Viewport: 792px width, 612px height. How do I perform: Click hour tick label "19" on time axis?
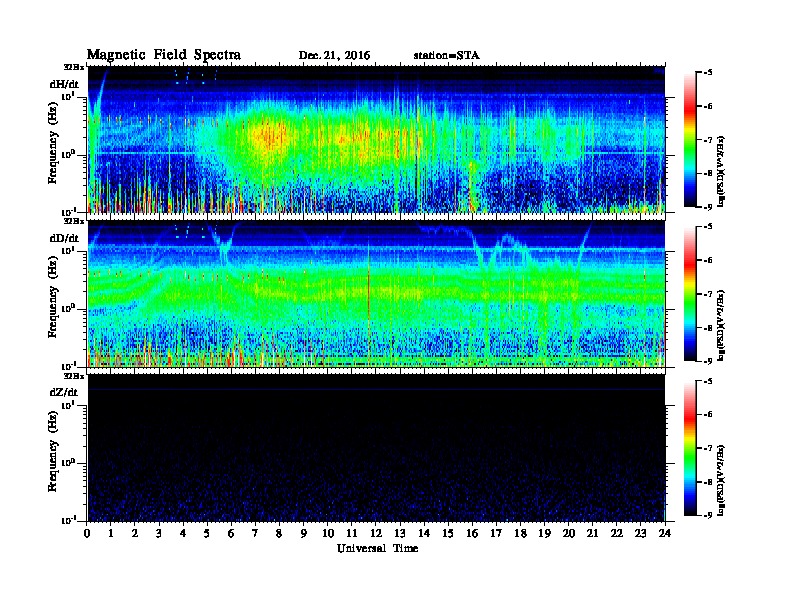(x=544, y=534)
